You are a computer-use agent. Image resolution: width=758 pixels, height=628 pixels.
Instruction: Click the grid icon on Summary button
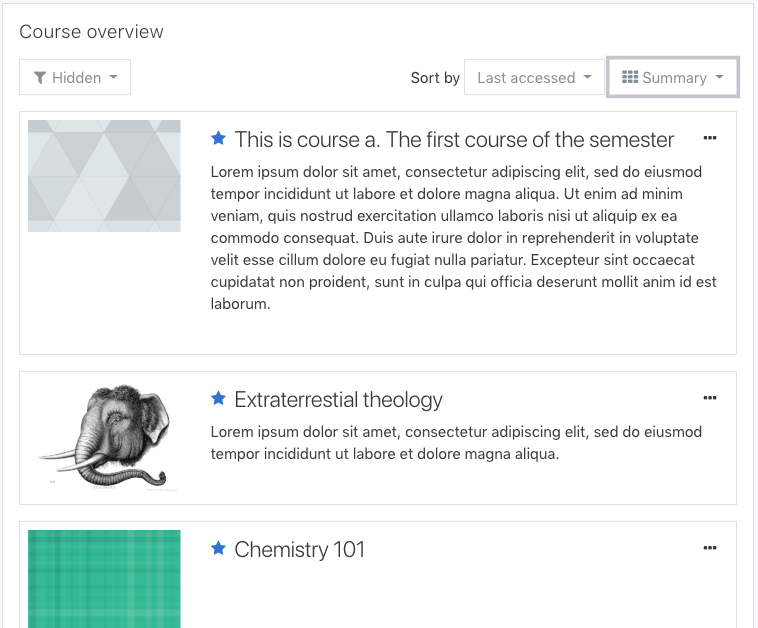click(630, 77)
